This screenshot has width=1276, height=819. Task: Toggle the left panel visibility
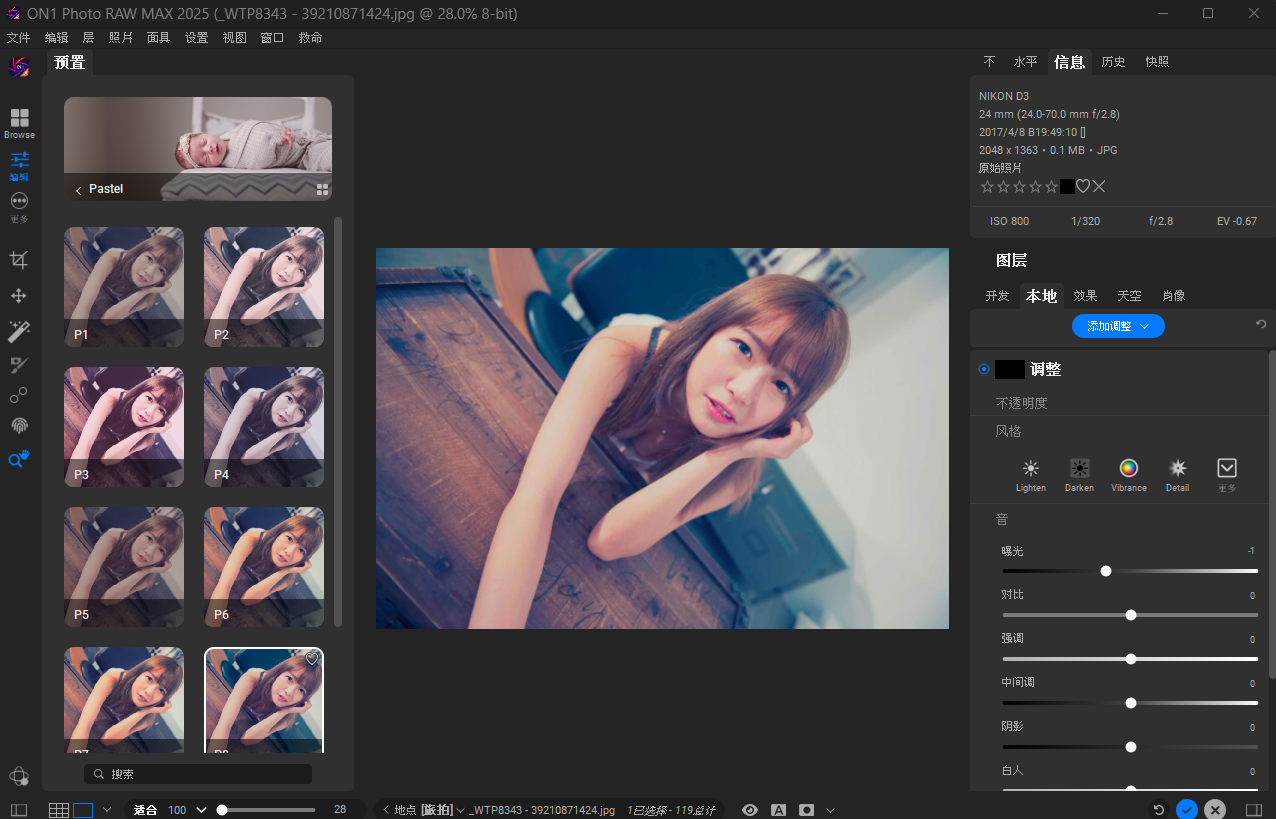(x=19, y=810)
